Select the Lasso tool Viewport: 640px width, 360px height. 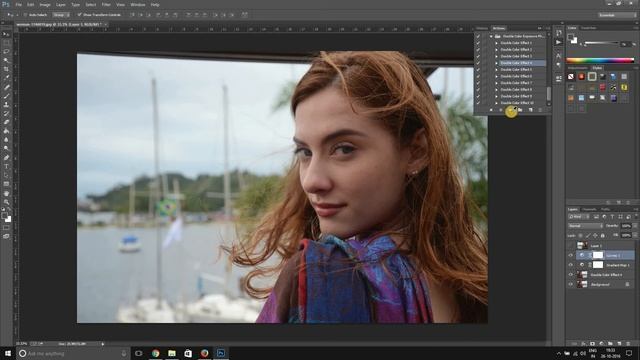coord(6,52)
